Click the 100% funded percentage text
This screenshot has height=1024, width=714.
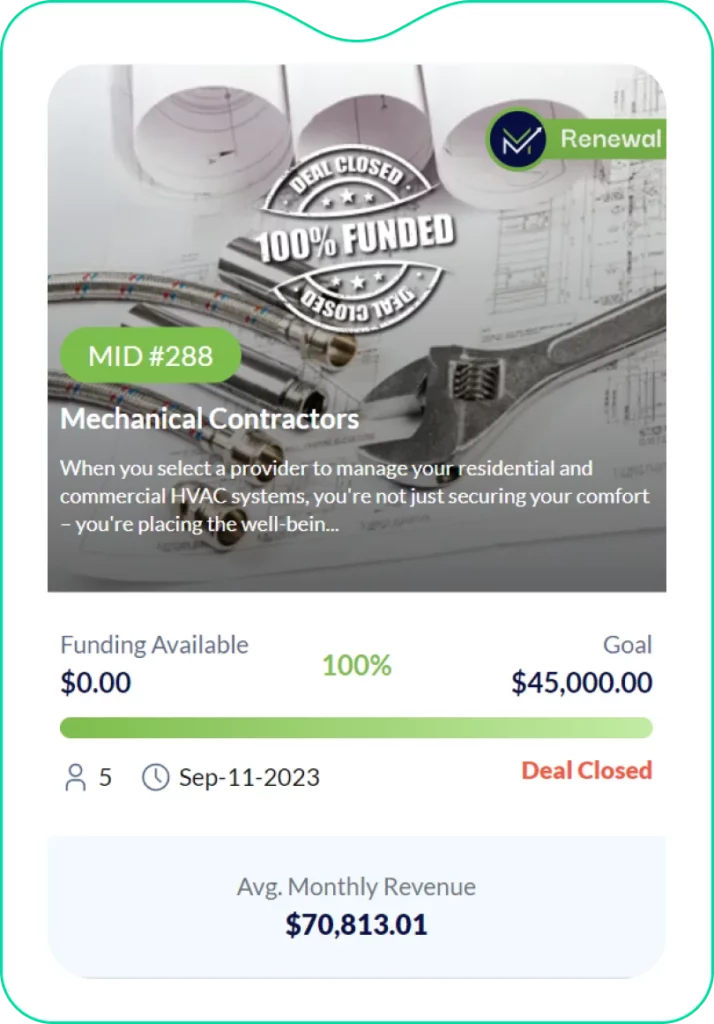[356, 665]
